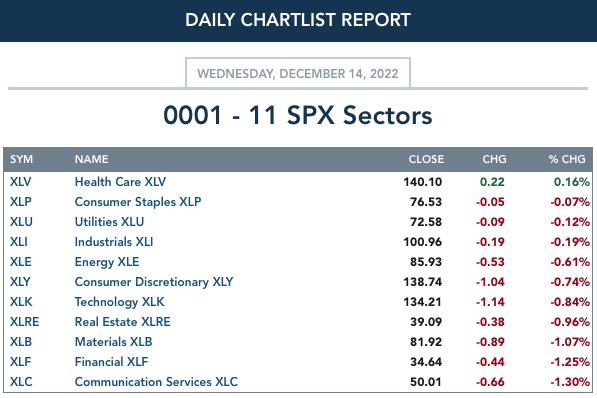This screenshot has height=398, width=597.
Task: Open the Materials XLB name link
Action: pos(113,342)
